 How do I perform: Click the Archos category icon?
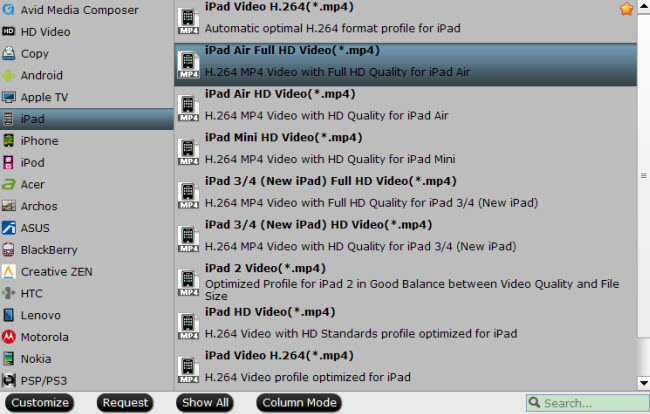[8, 206]
